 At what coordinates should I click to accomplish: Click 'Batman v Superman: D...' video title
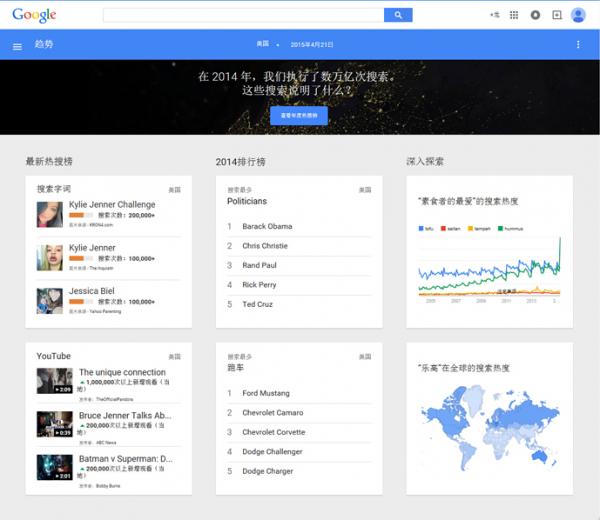[126, 458]
